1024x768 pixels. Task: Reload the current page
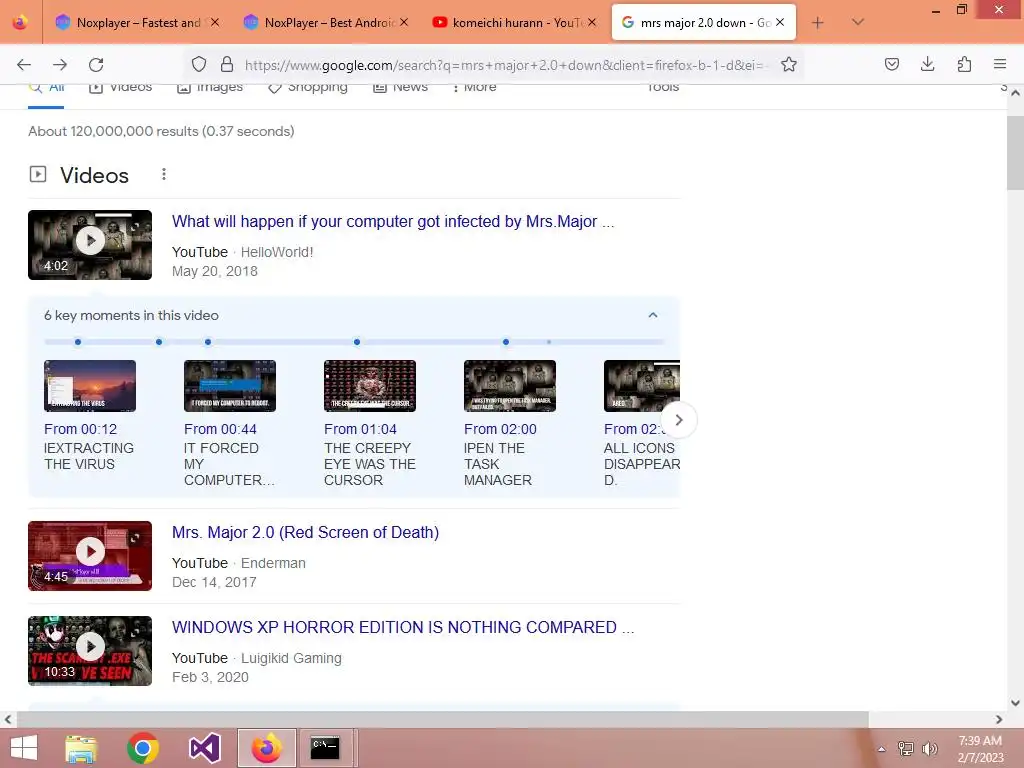[x=96, y=64]
